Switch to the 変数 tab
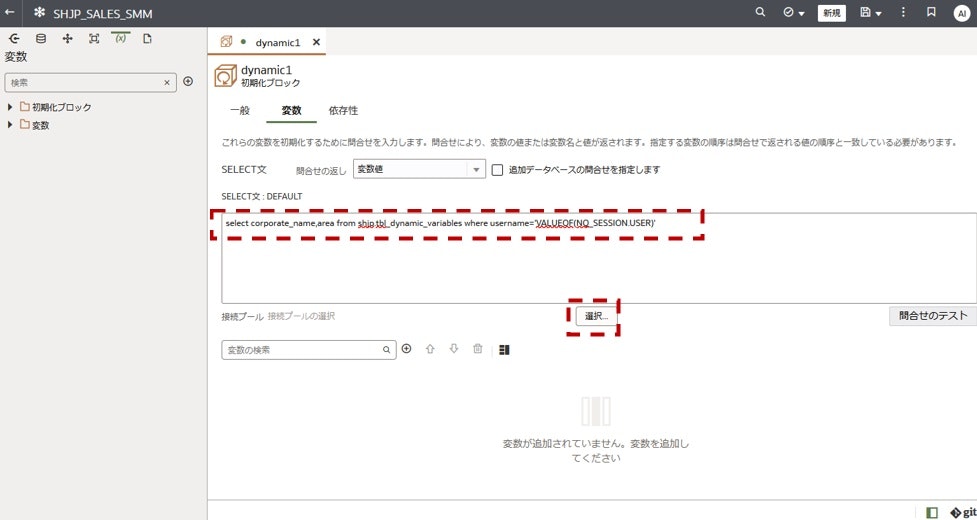The height and width of the screenshot is (520, 977). [x=292, y=111]
